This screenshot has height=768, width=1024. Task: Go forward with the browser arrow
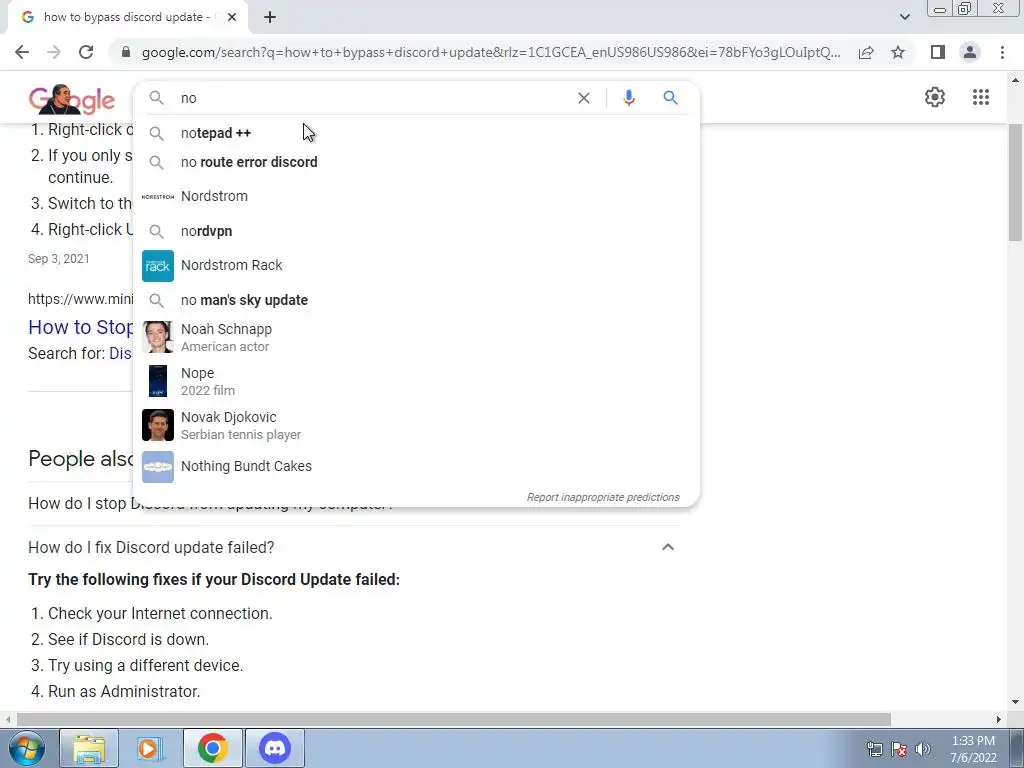[54, 52]
